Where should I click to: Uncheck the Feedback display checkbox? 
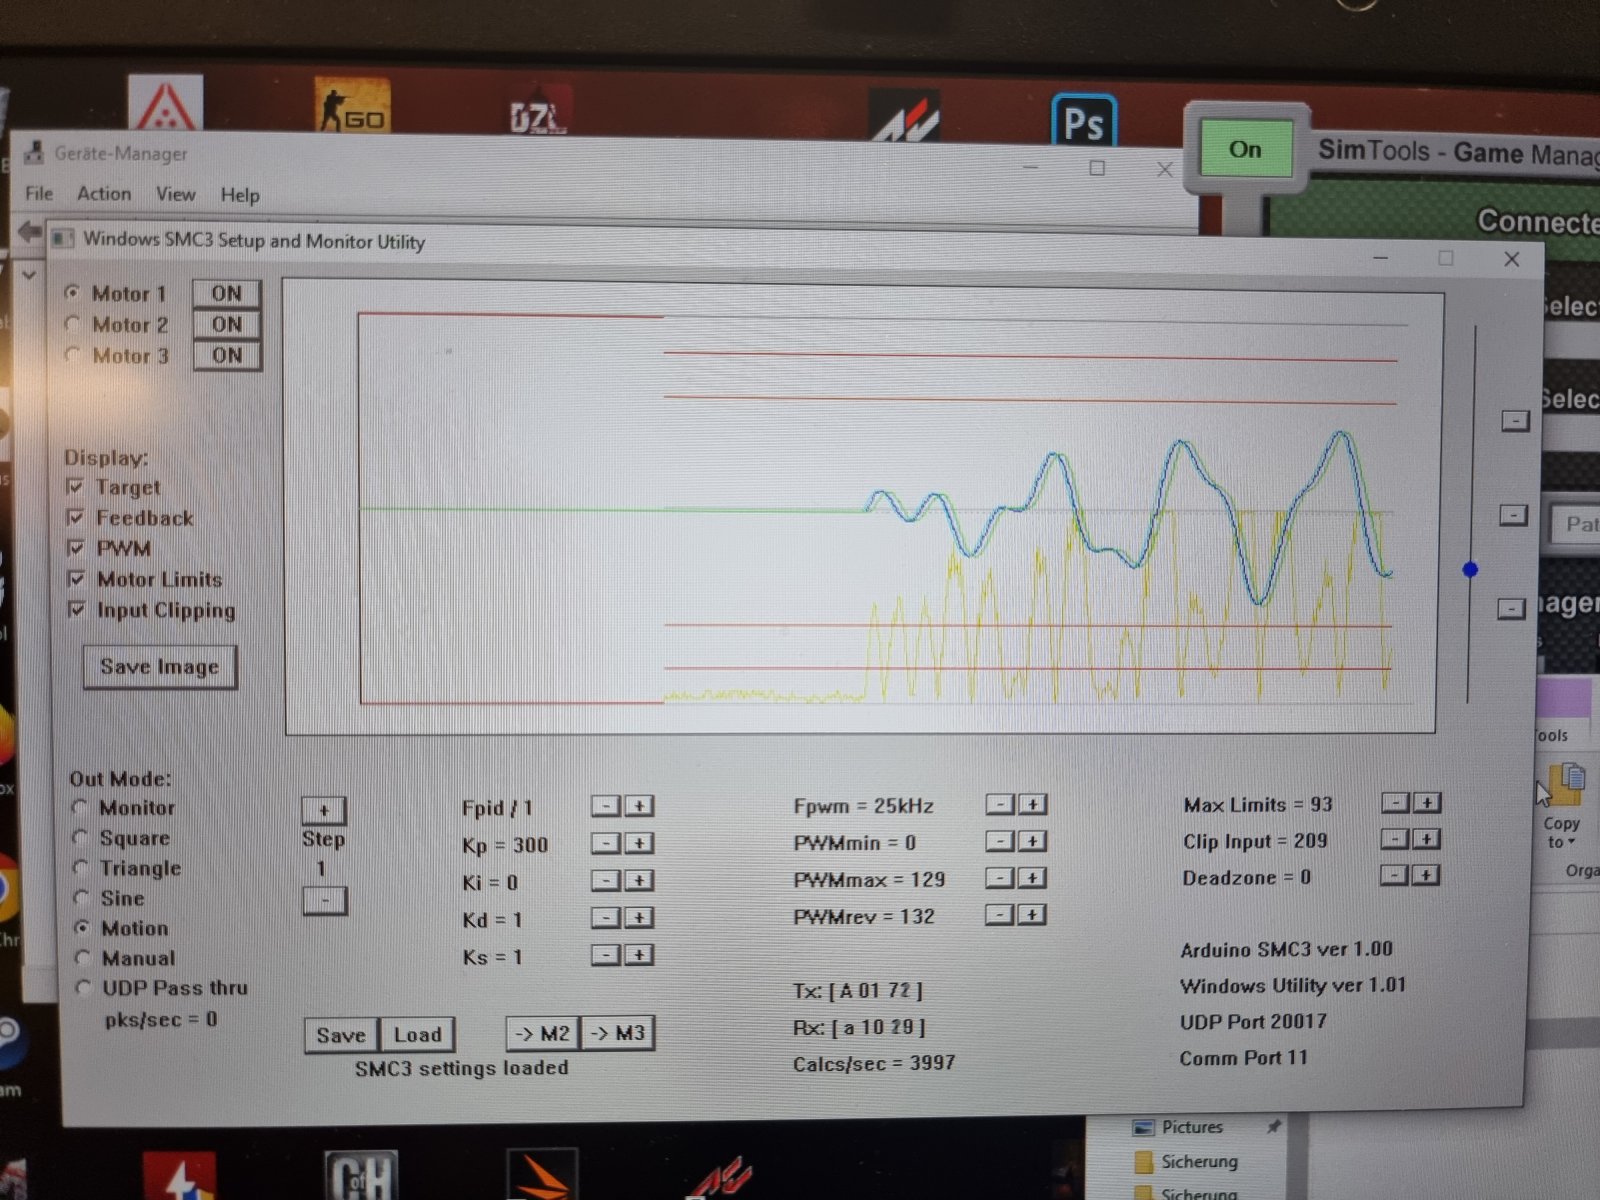pos(75,517)
